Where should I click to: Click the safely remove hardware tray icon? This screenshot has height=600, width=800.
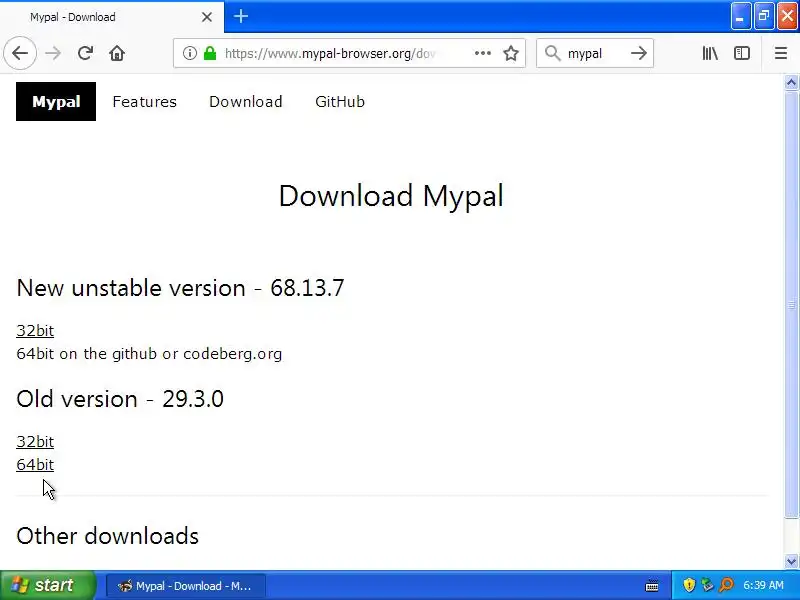pos(707,585)
